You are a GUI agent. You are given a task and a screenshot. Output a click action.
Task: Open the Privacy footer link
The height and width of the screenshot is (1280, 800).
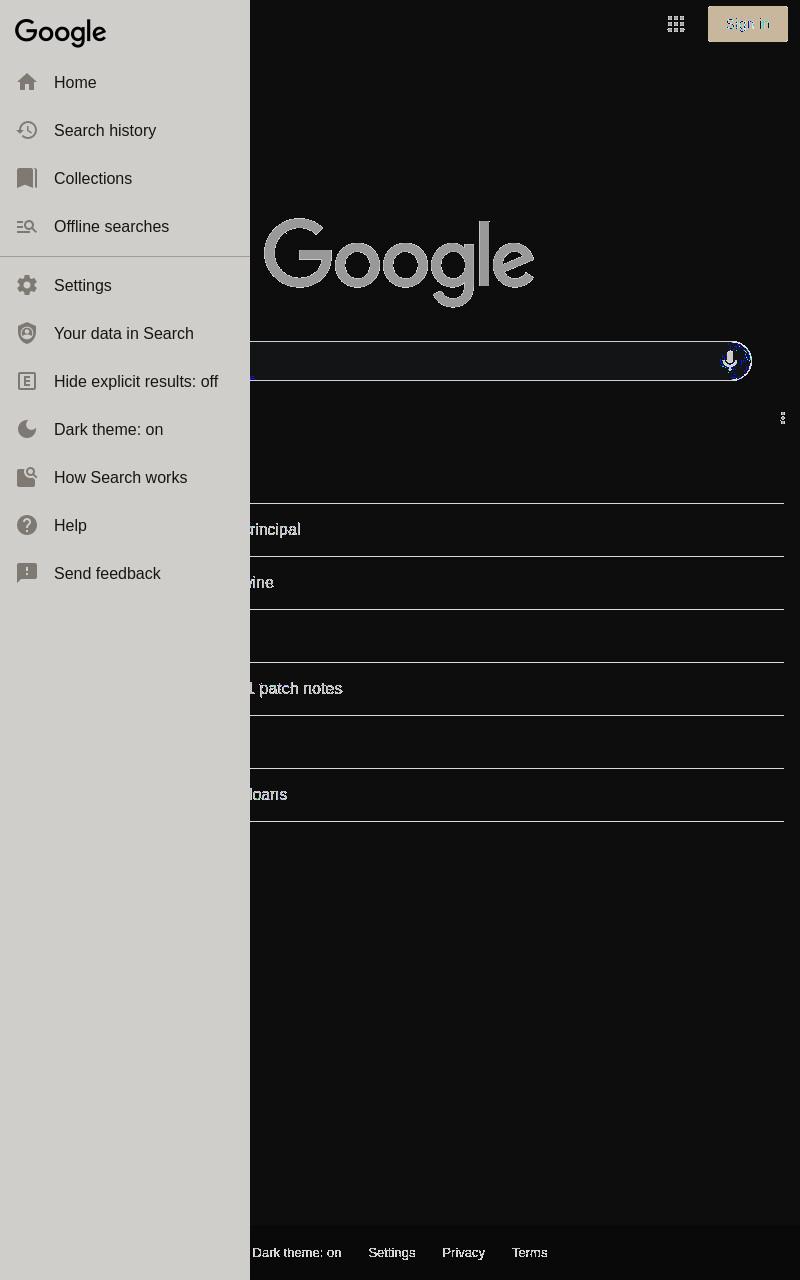[x=463, y=1252]
